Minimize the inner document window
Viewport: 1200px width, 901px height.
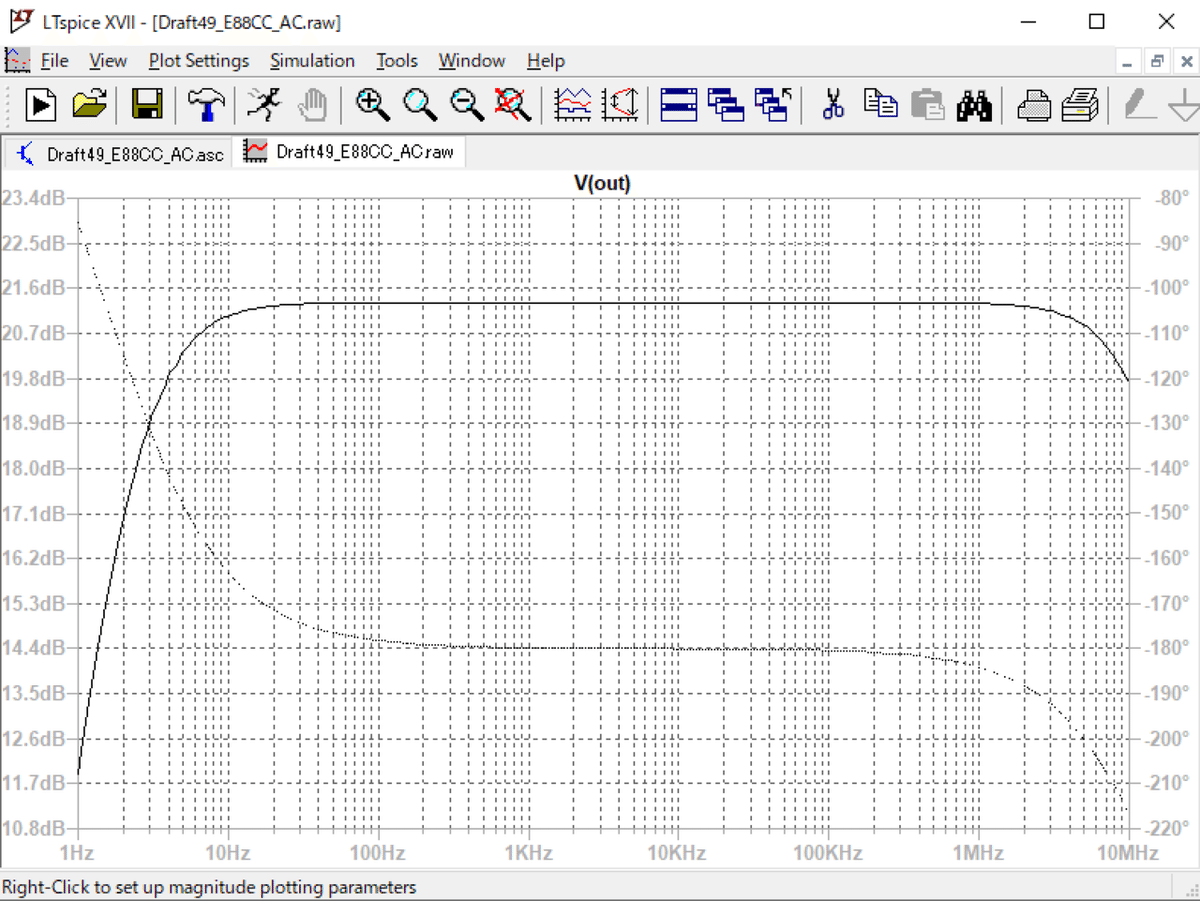(1128, 62)
